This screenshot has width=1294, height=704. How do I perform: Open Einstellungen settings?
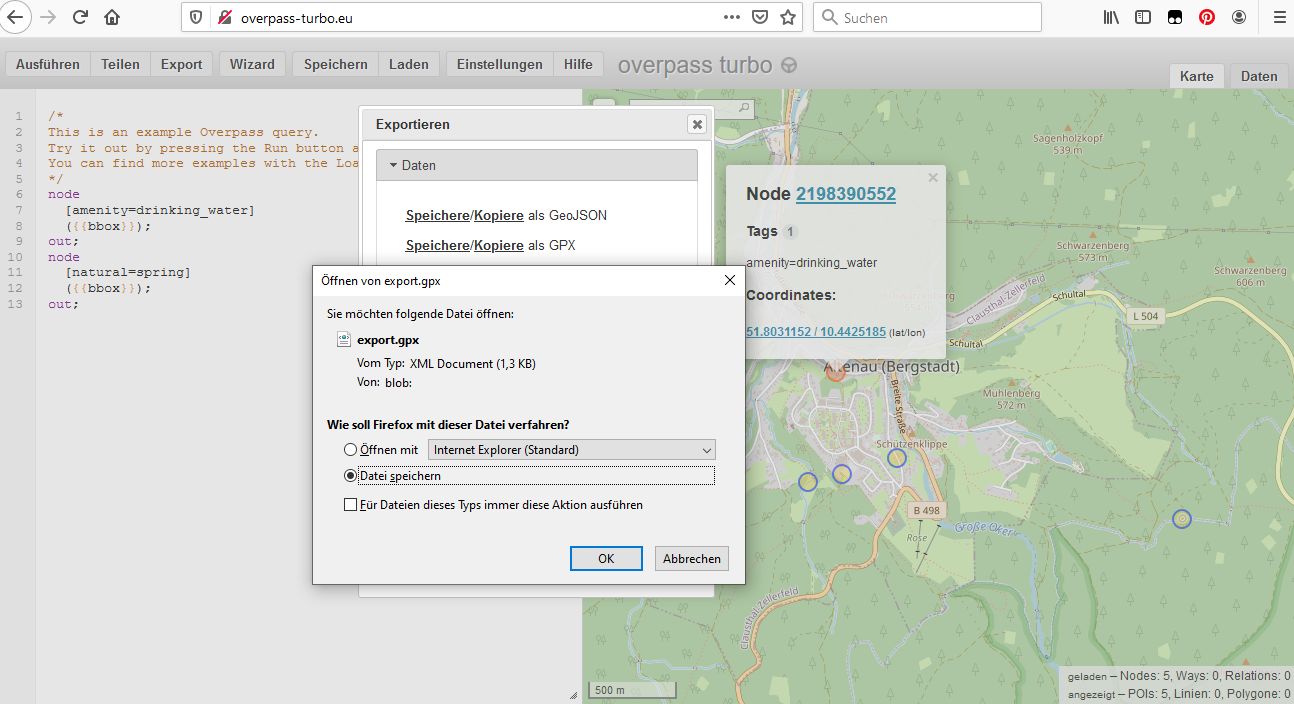pos(499,64)
